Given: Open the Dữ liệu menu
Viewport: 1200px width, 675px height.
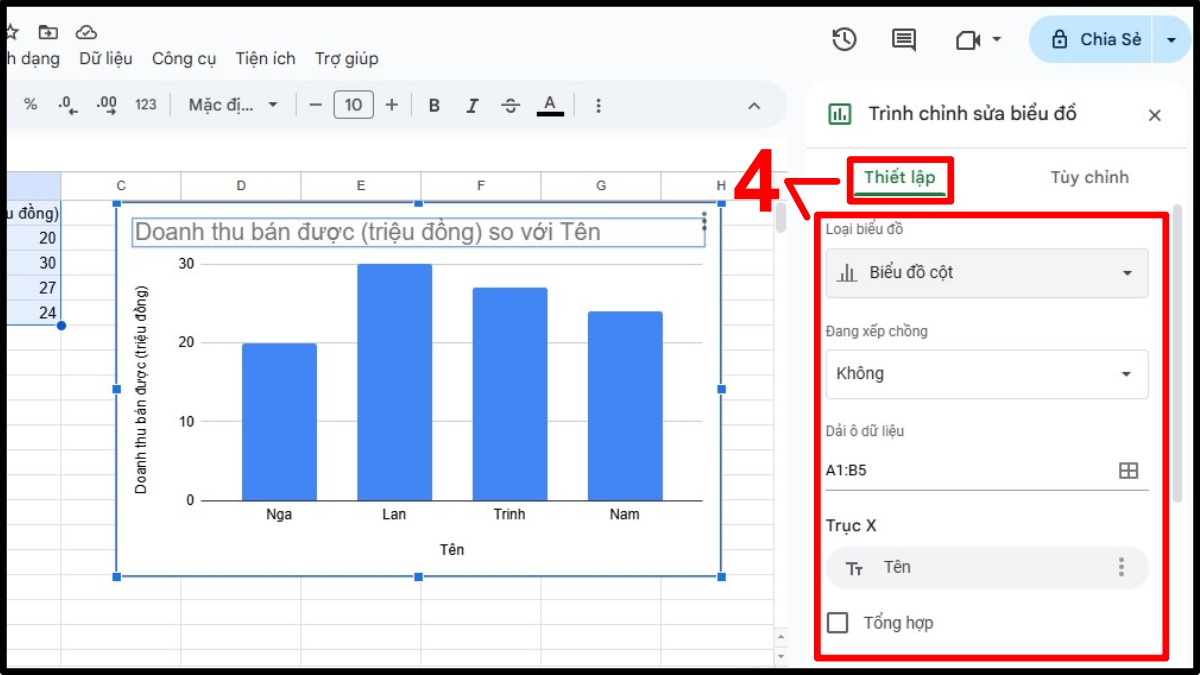Looking at the screenshot, I should click(106, 59).
